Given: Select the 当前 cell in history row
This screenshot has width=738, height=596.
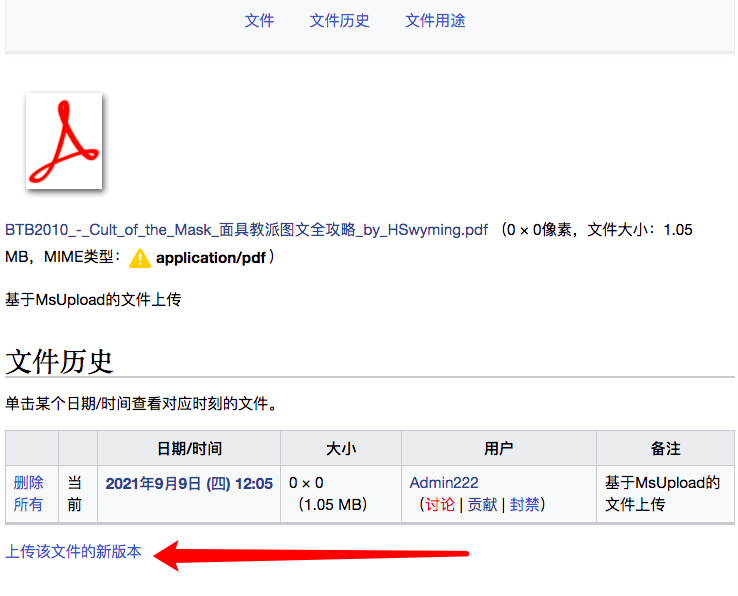Looking at the screenshot, I should (x=78, y=494).
